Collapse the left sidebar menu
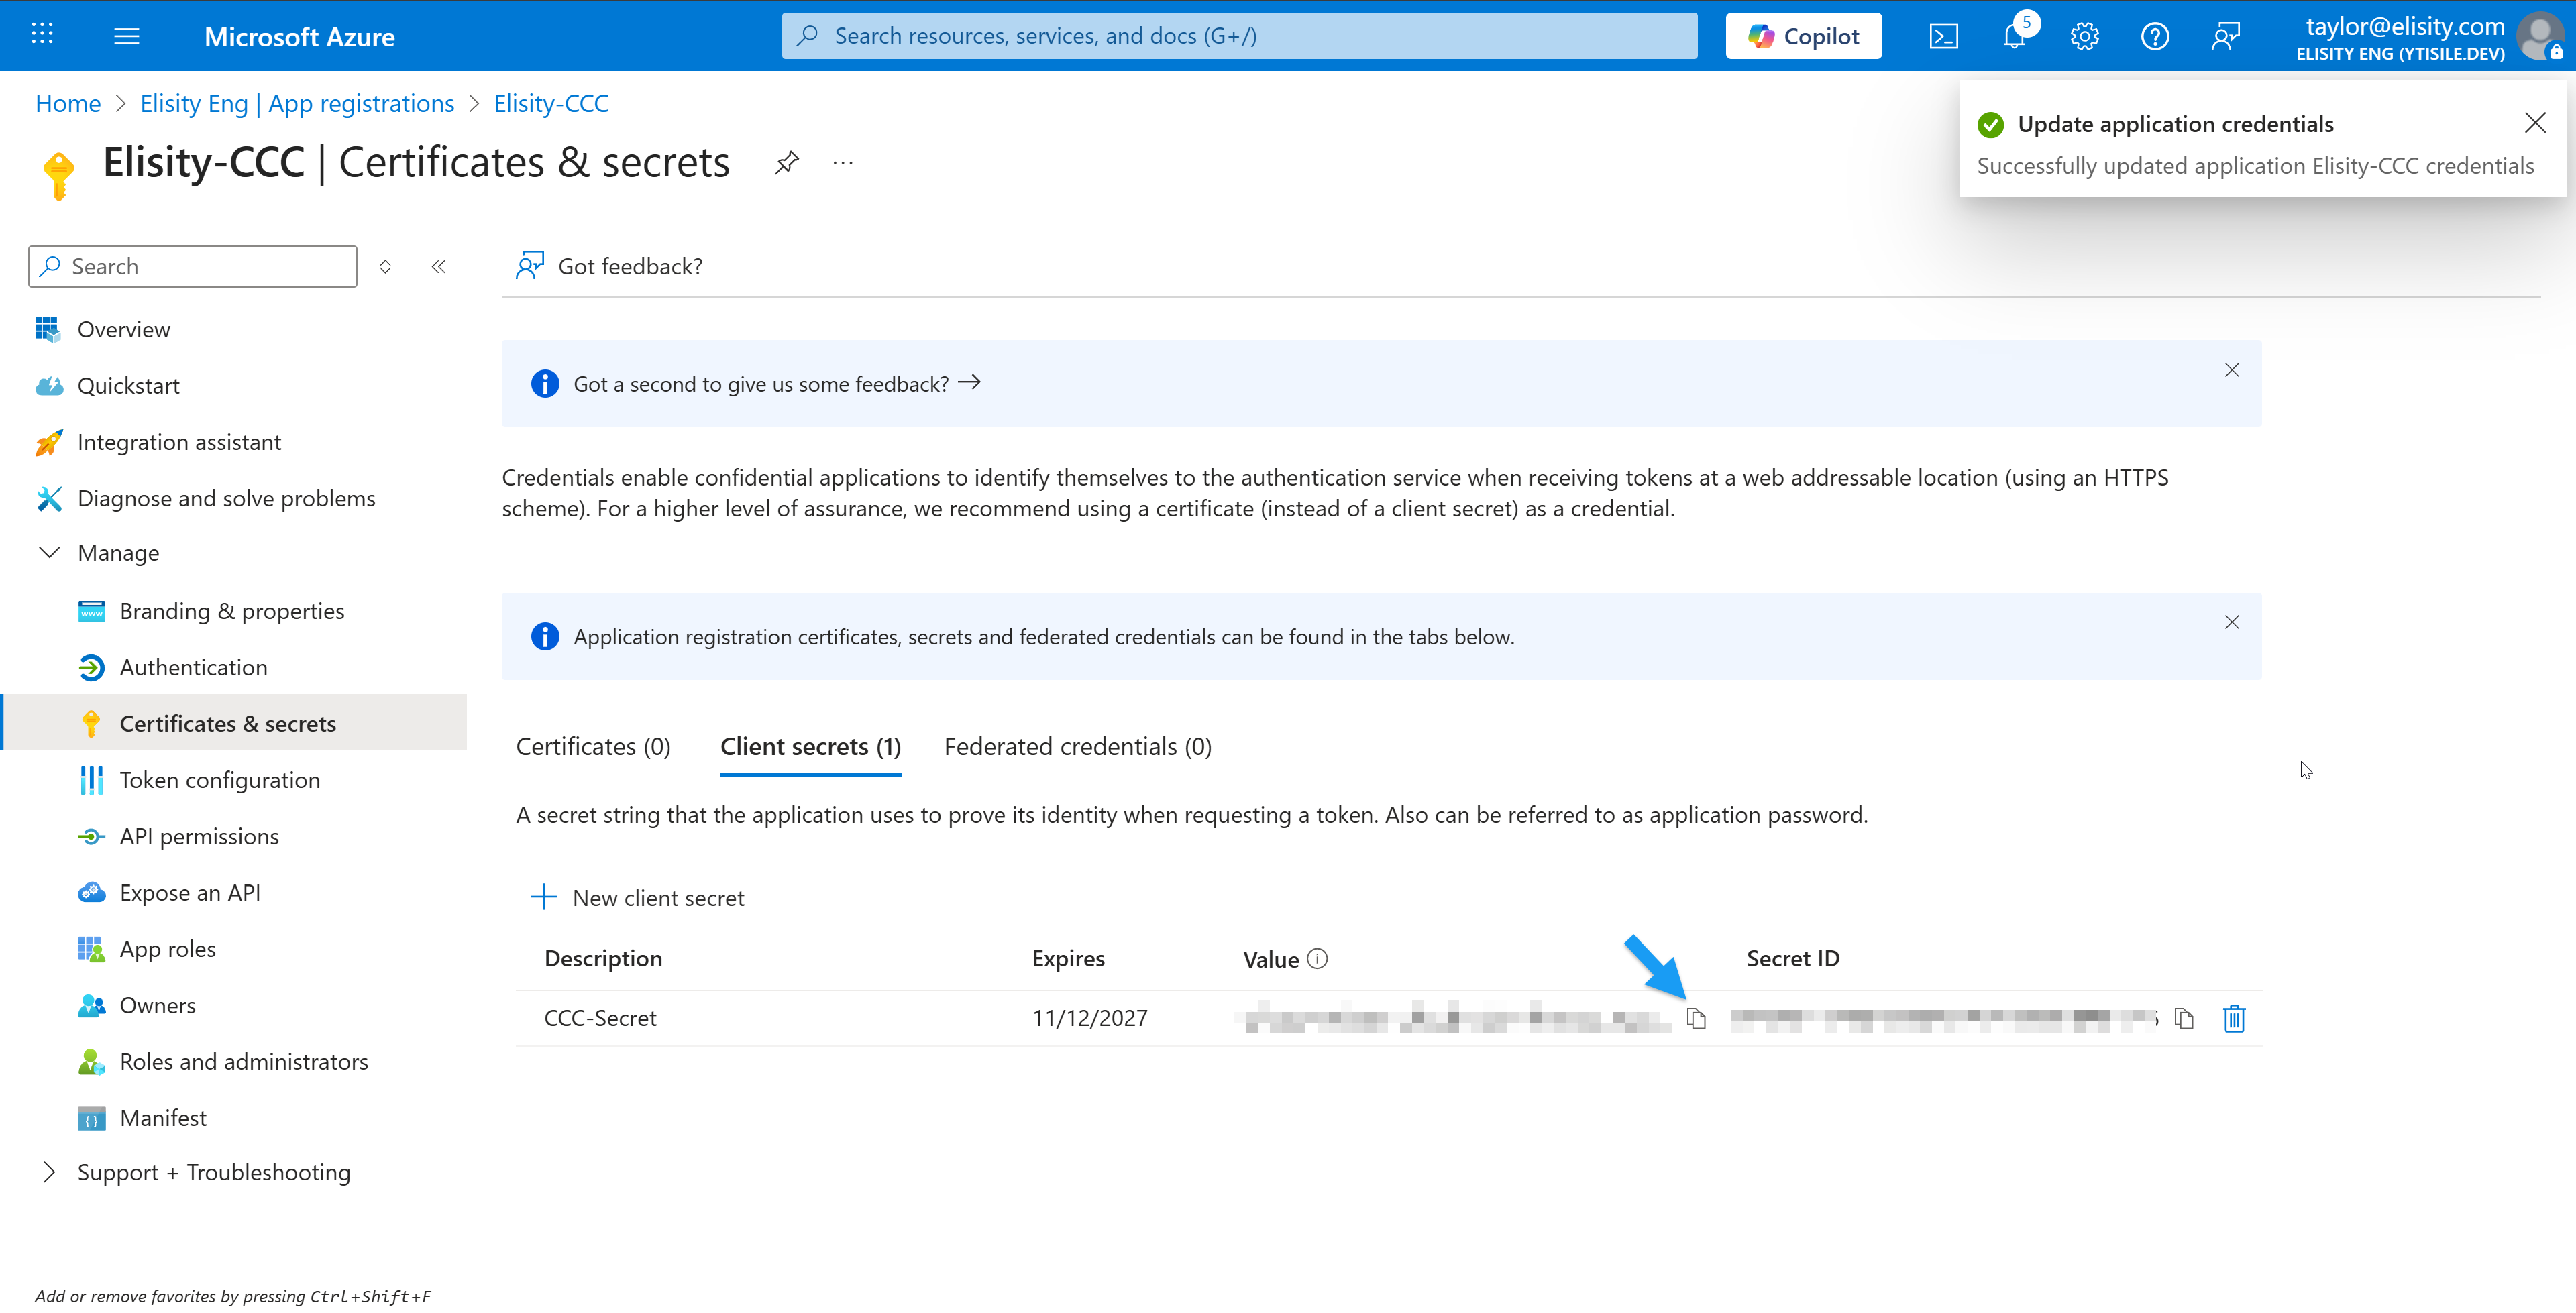2576x1313 pixels. [x=438, y=266]
